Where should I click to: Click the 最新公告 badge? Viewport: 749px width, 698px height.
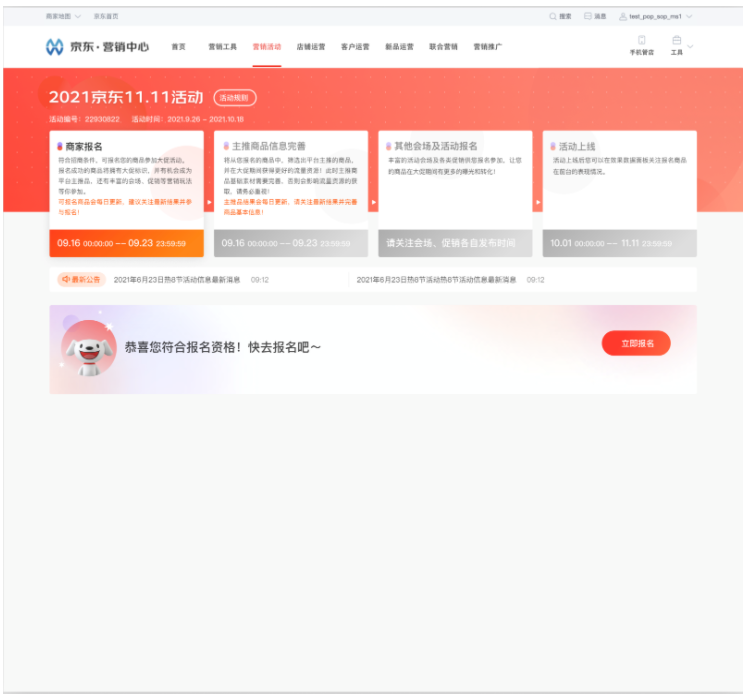81,279
